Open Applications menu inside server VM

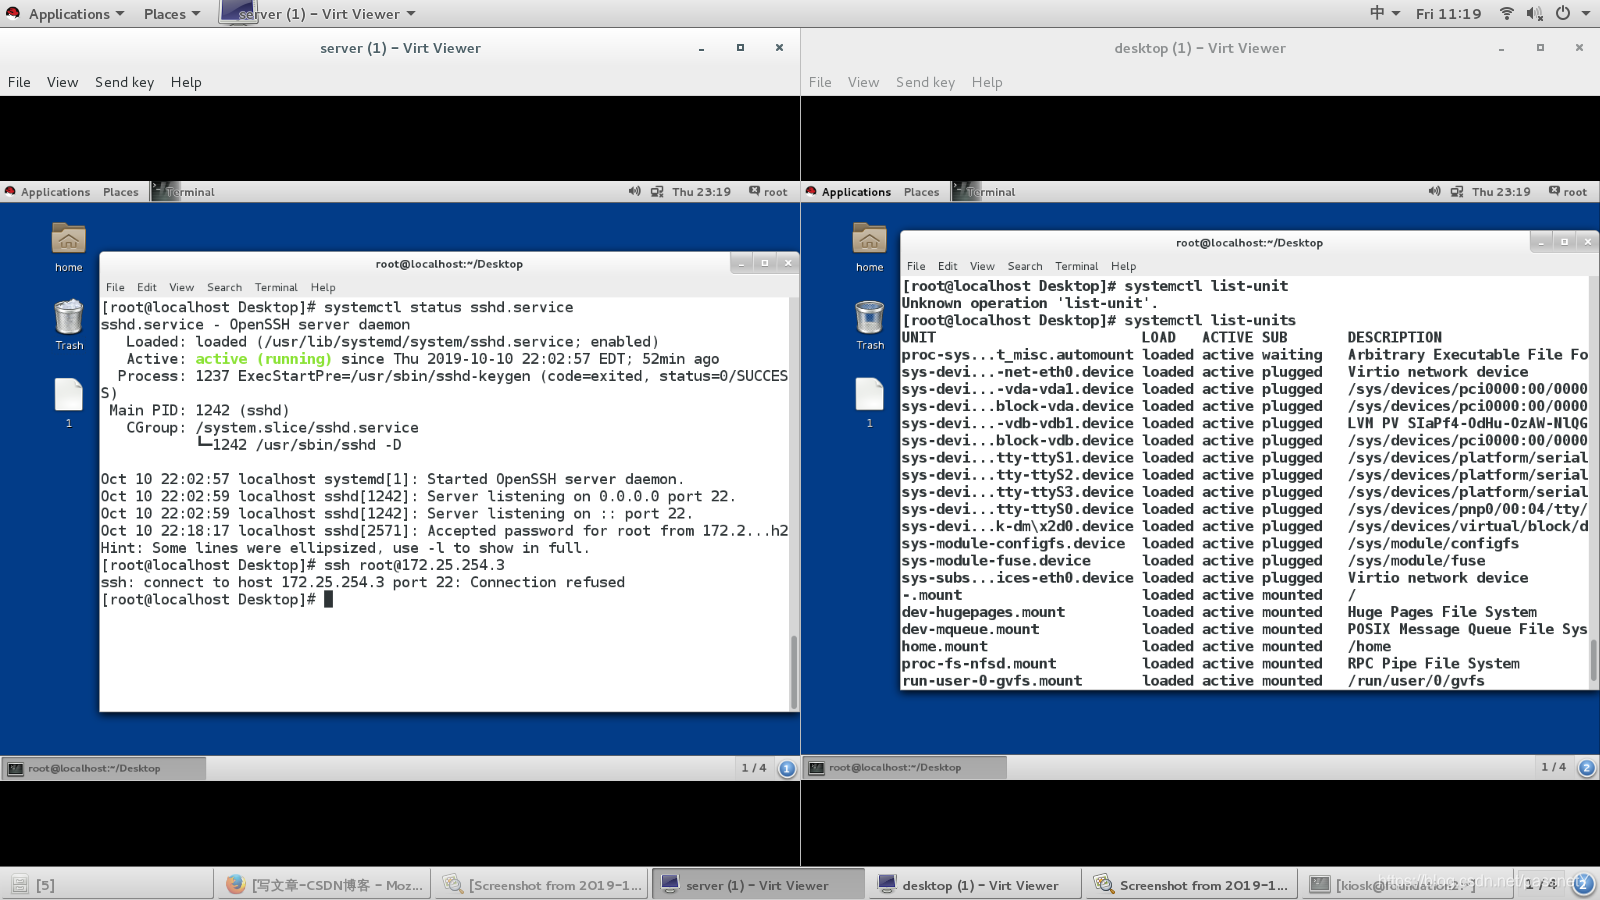click(x=55, y=192)
